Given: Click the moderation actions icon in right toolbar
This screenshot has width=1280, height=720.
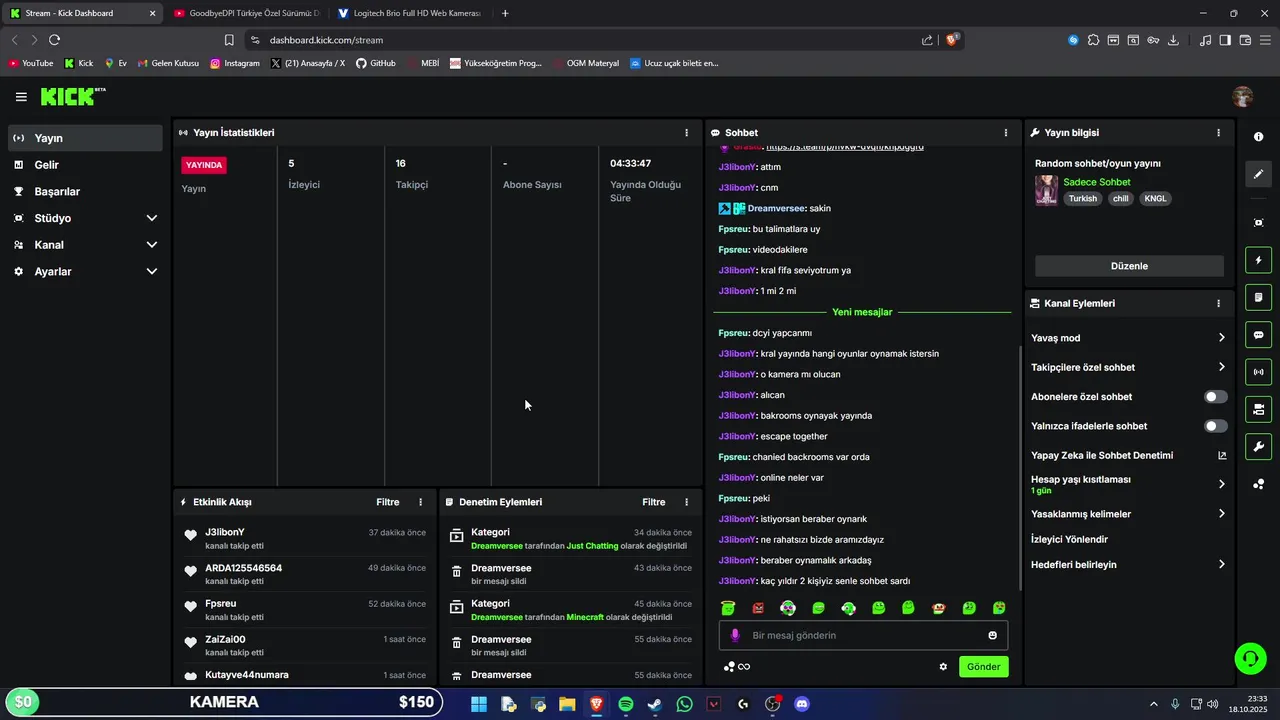Looking at the screenshot, I should (1258, 409).
